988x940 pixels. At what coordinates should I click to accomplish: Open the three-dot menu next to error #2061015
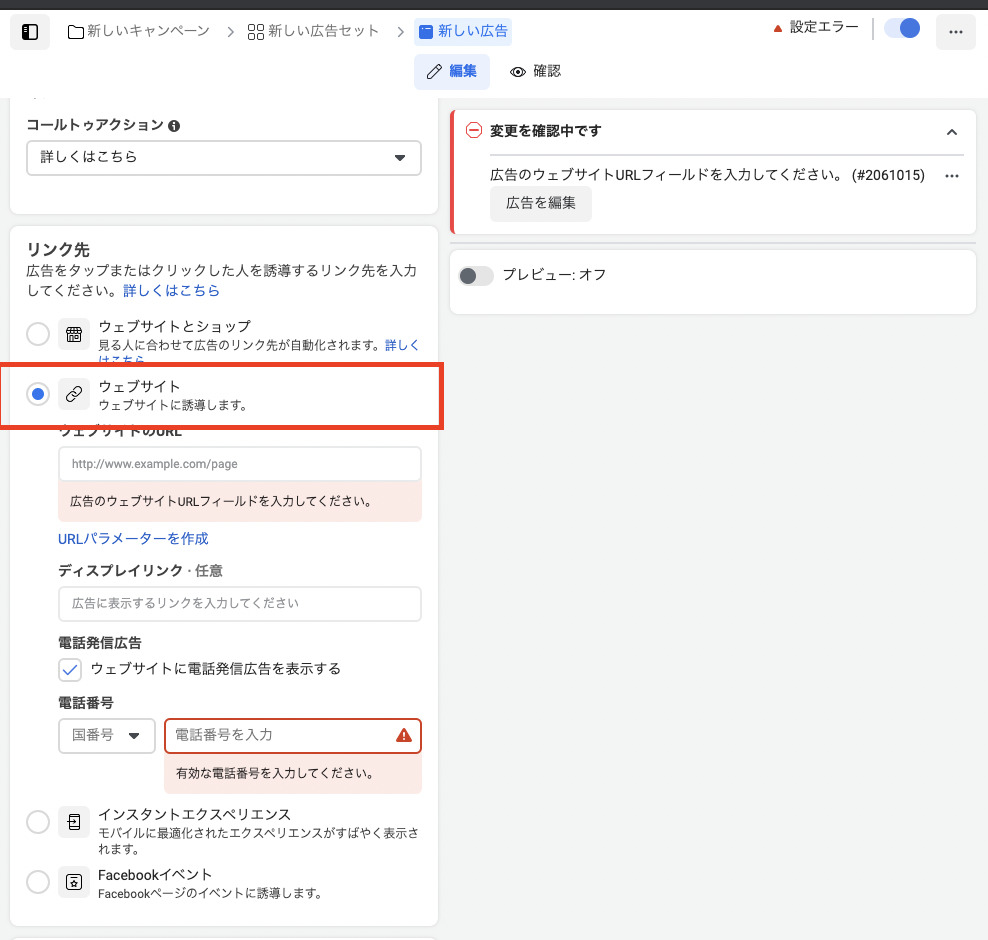pyautogui.click(x=951, y=175)
